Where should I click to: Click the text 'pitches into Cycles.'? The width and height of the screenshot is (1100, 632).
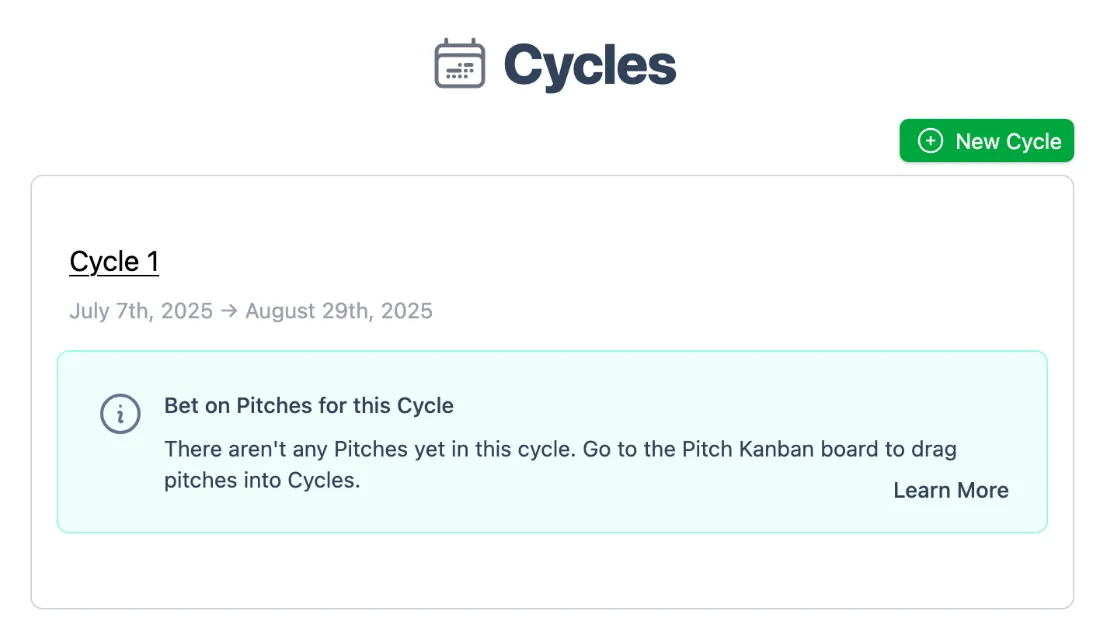click(262, 480)
